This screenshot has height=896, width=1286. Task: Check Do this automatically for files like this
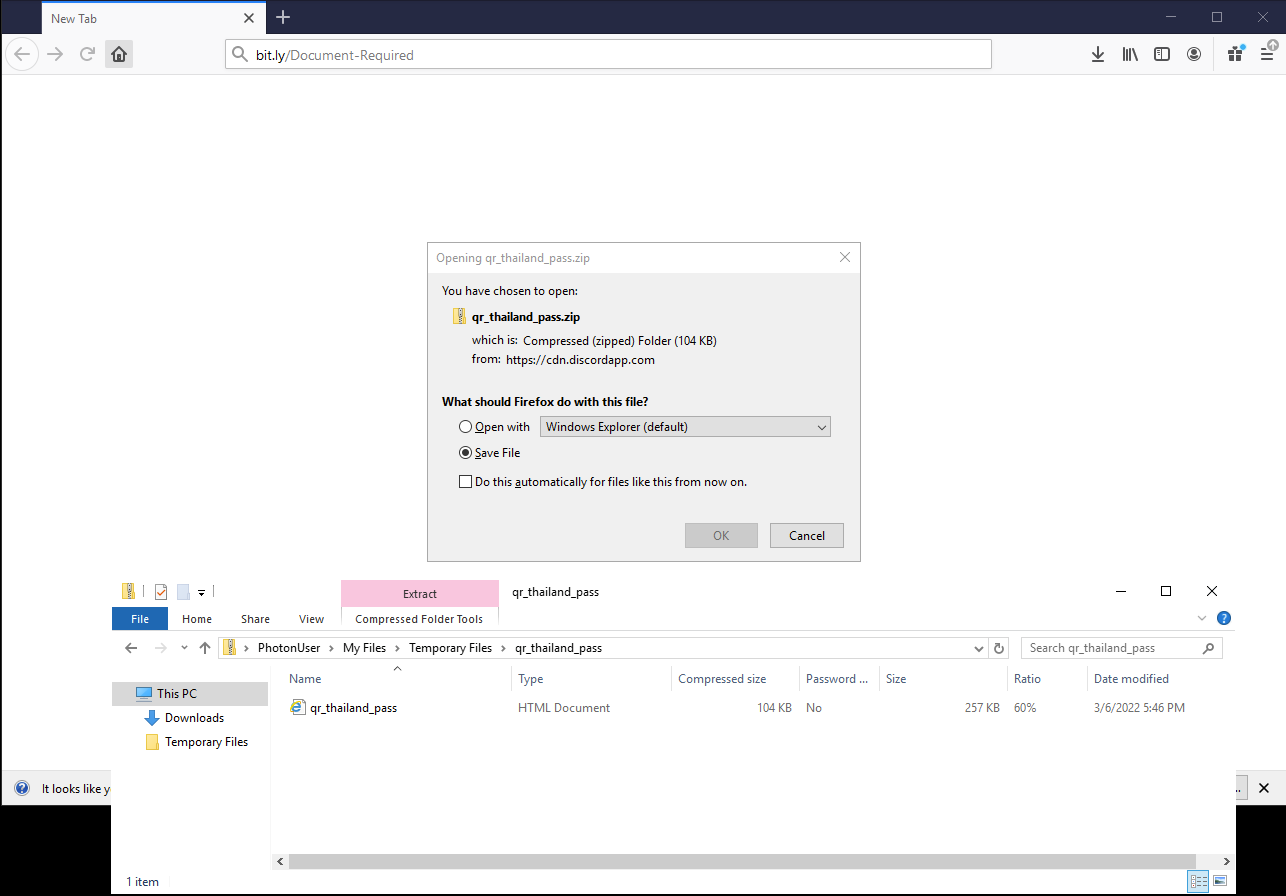tap(465, 481)
